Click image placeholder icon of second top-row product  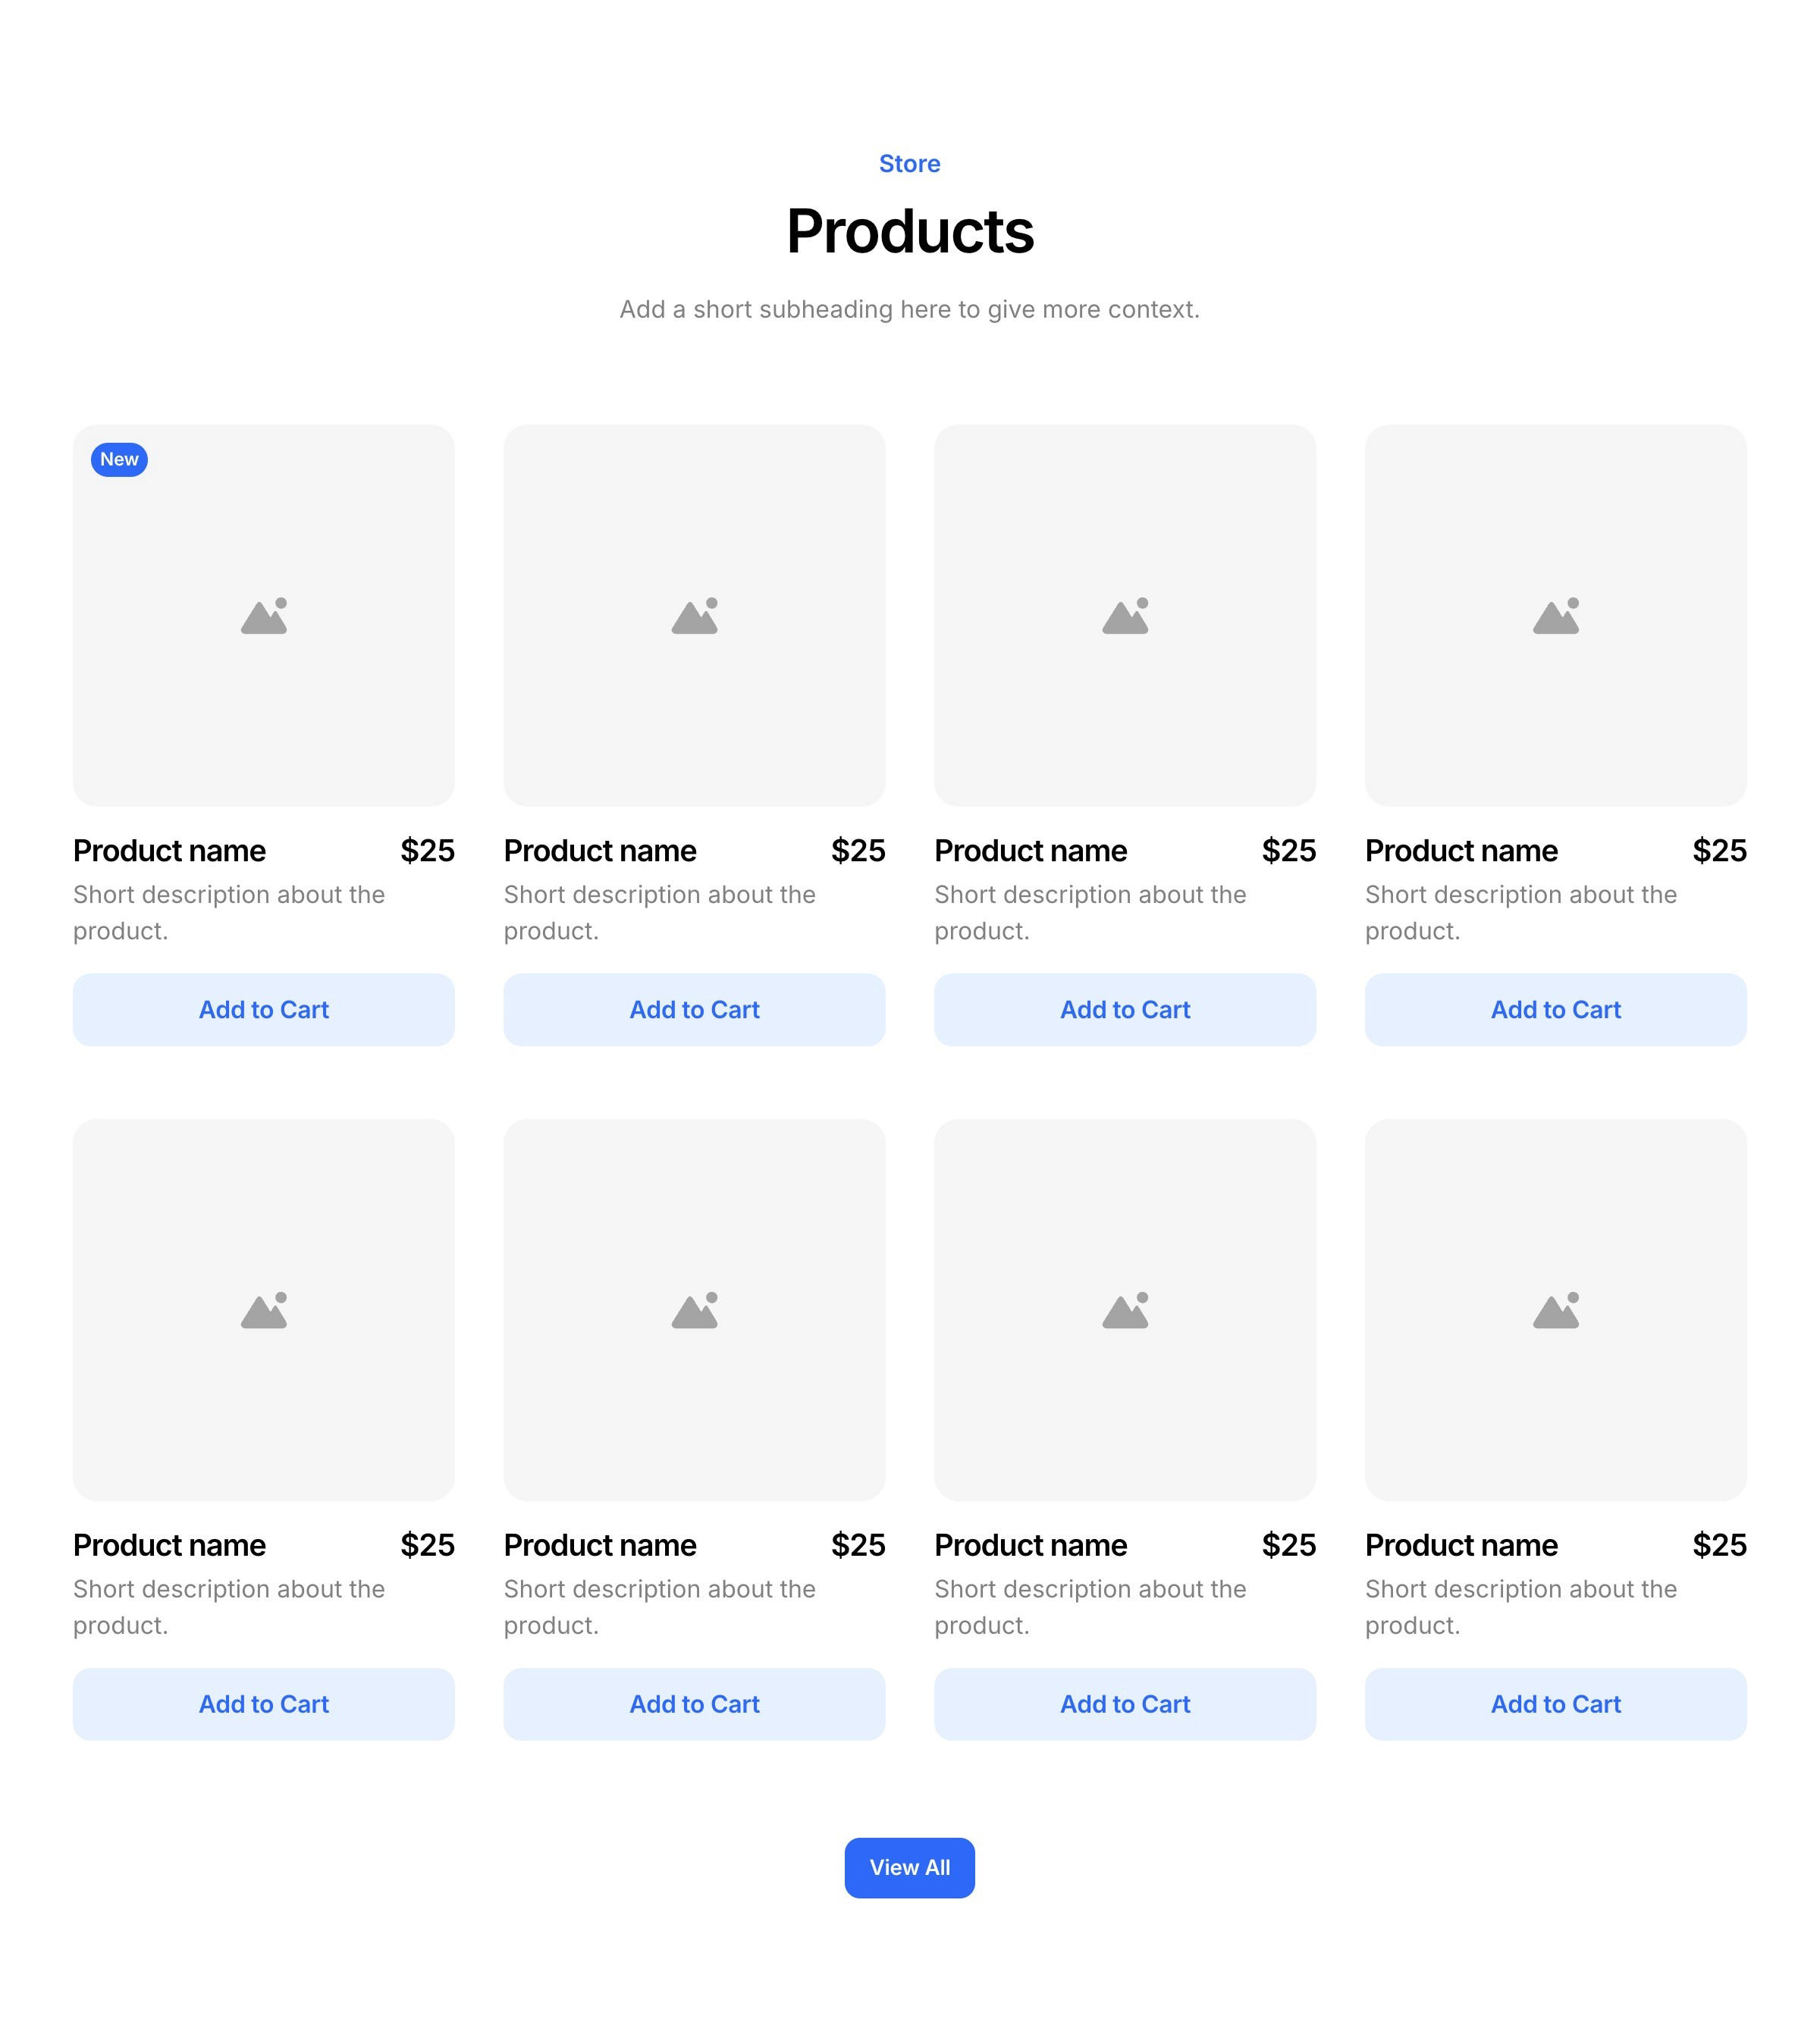[695, 617]
